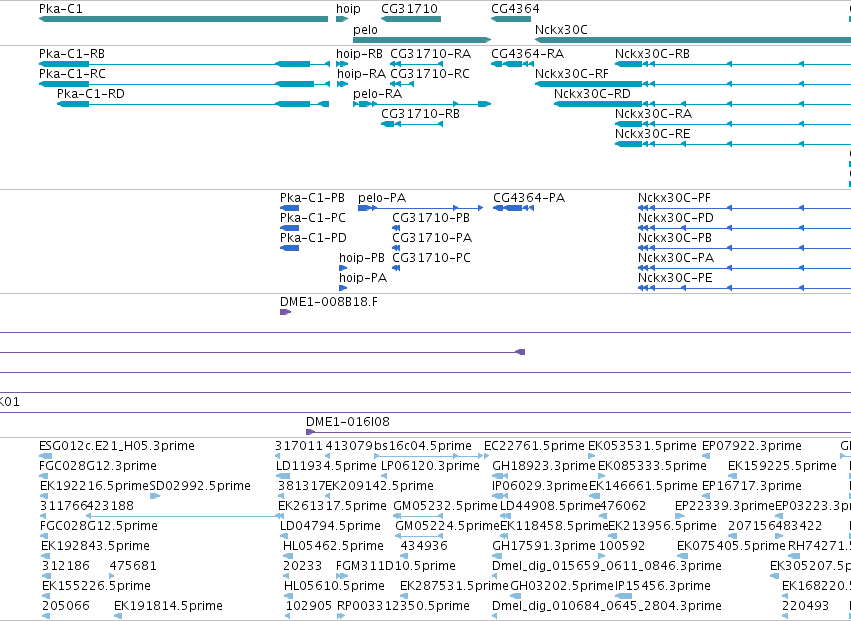
Task: Select the Nckx30C-PA protein label
Action: 676,258
